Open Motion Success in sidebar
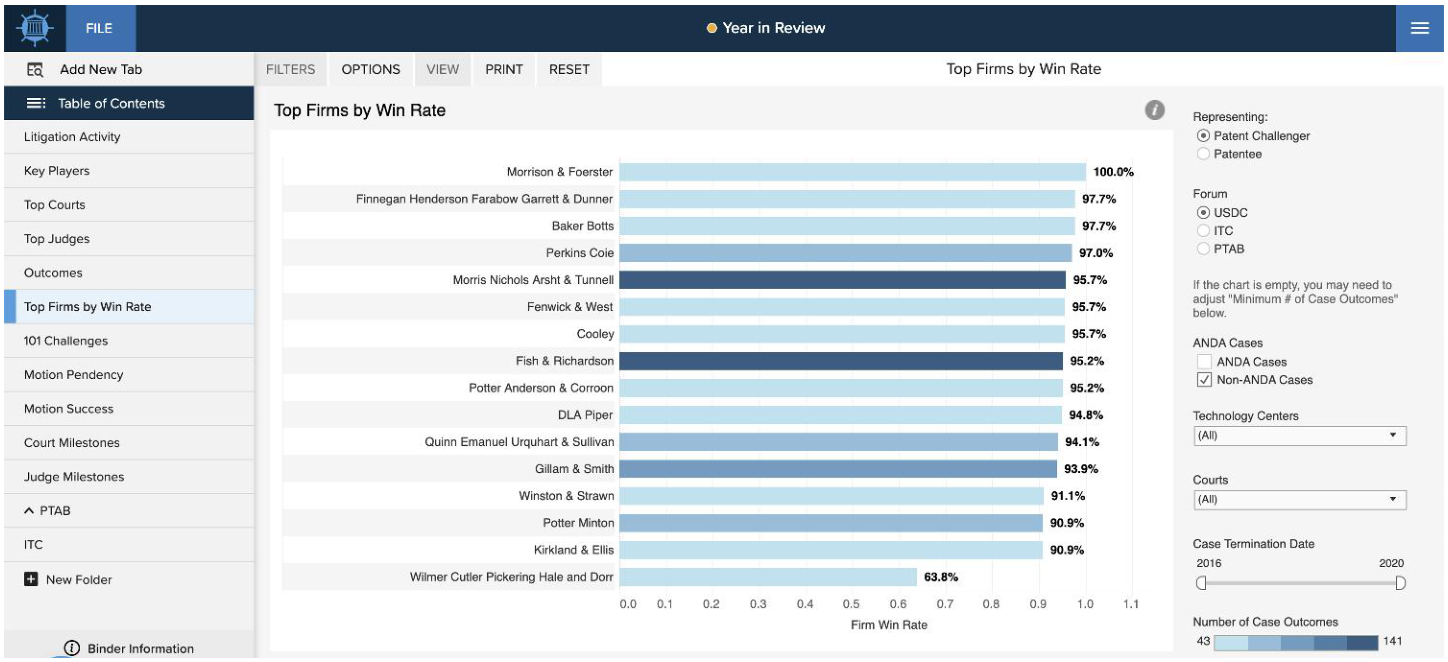The image size is (1448, 662). click(x=128, y=409)
